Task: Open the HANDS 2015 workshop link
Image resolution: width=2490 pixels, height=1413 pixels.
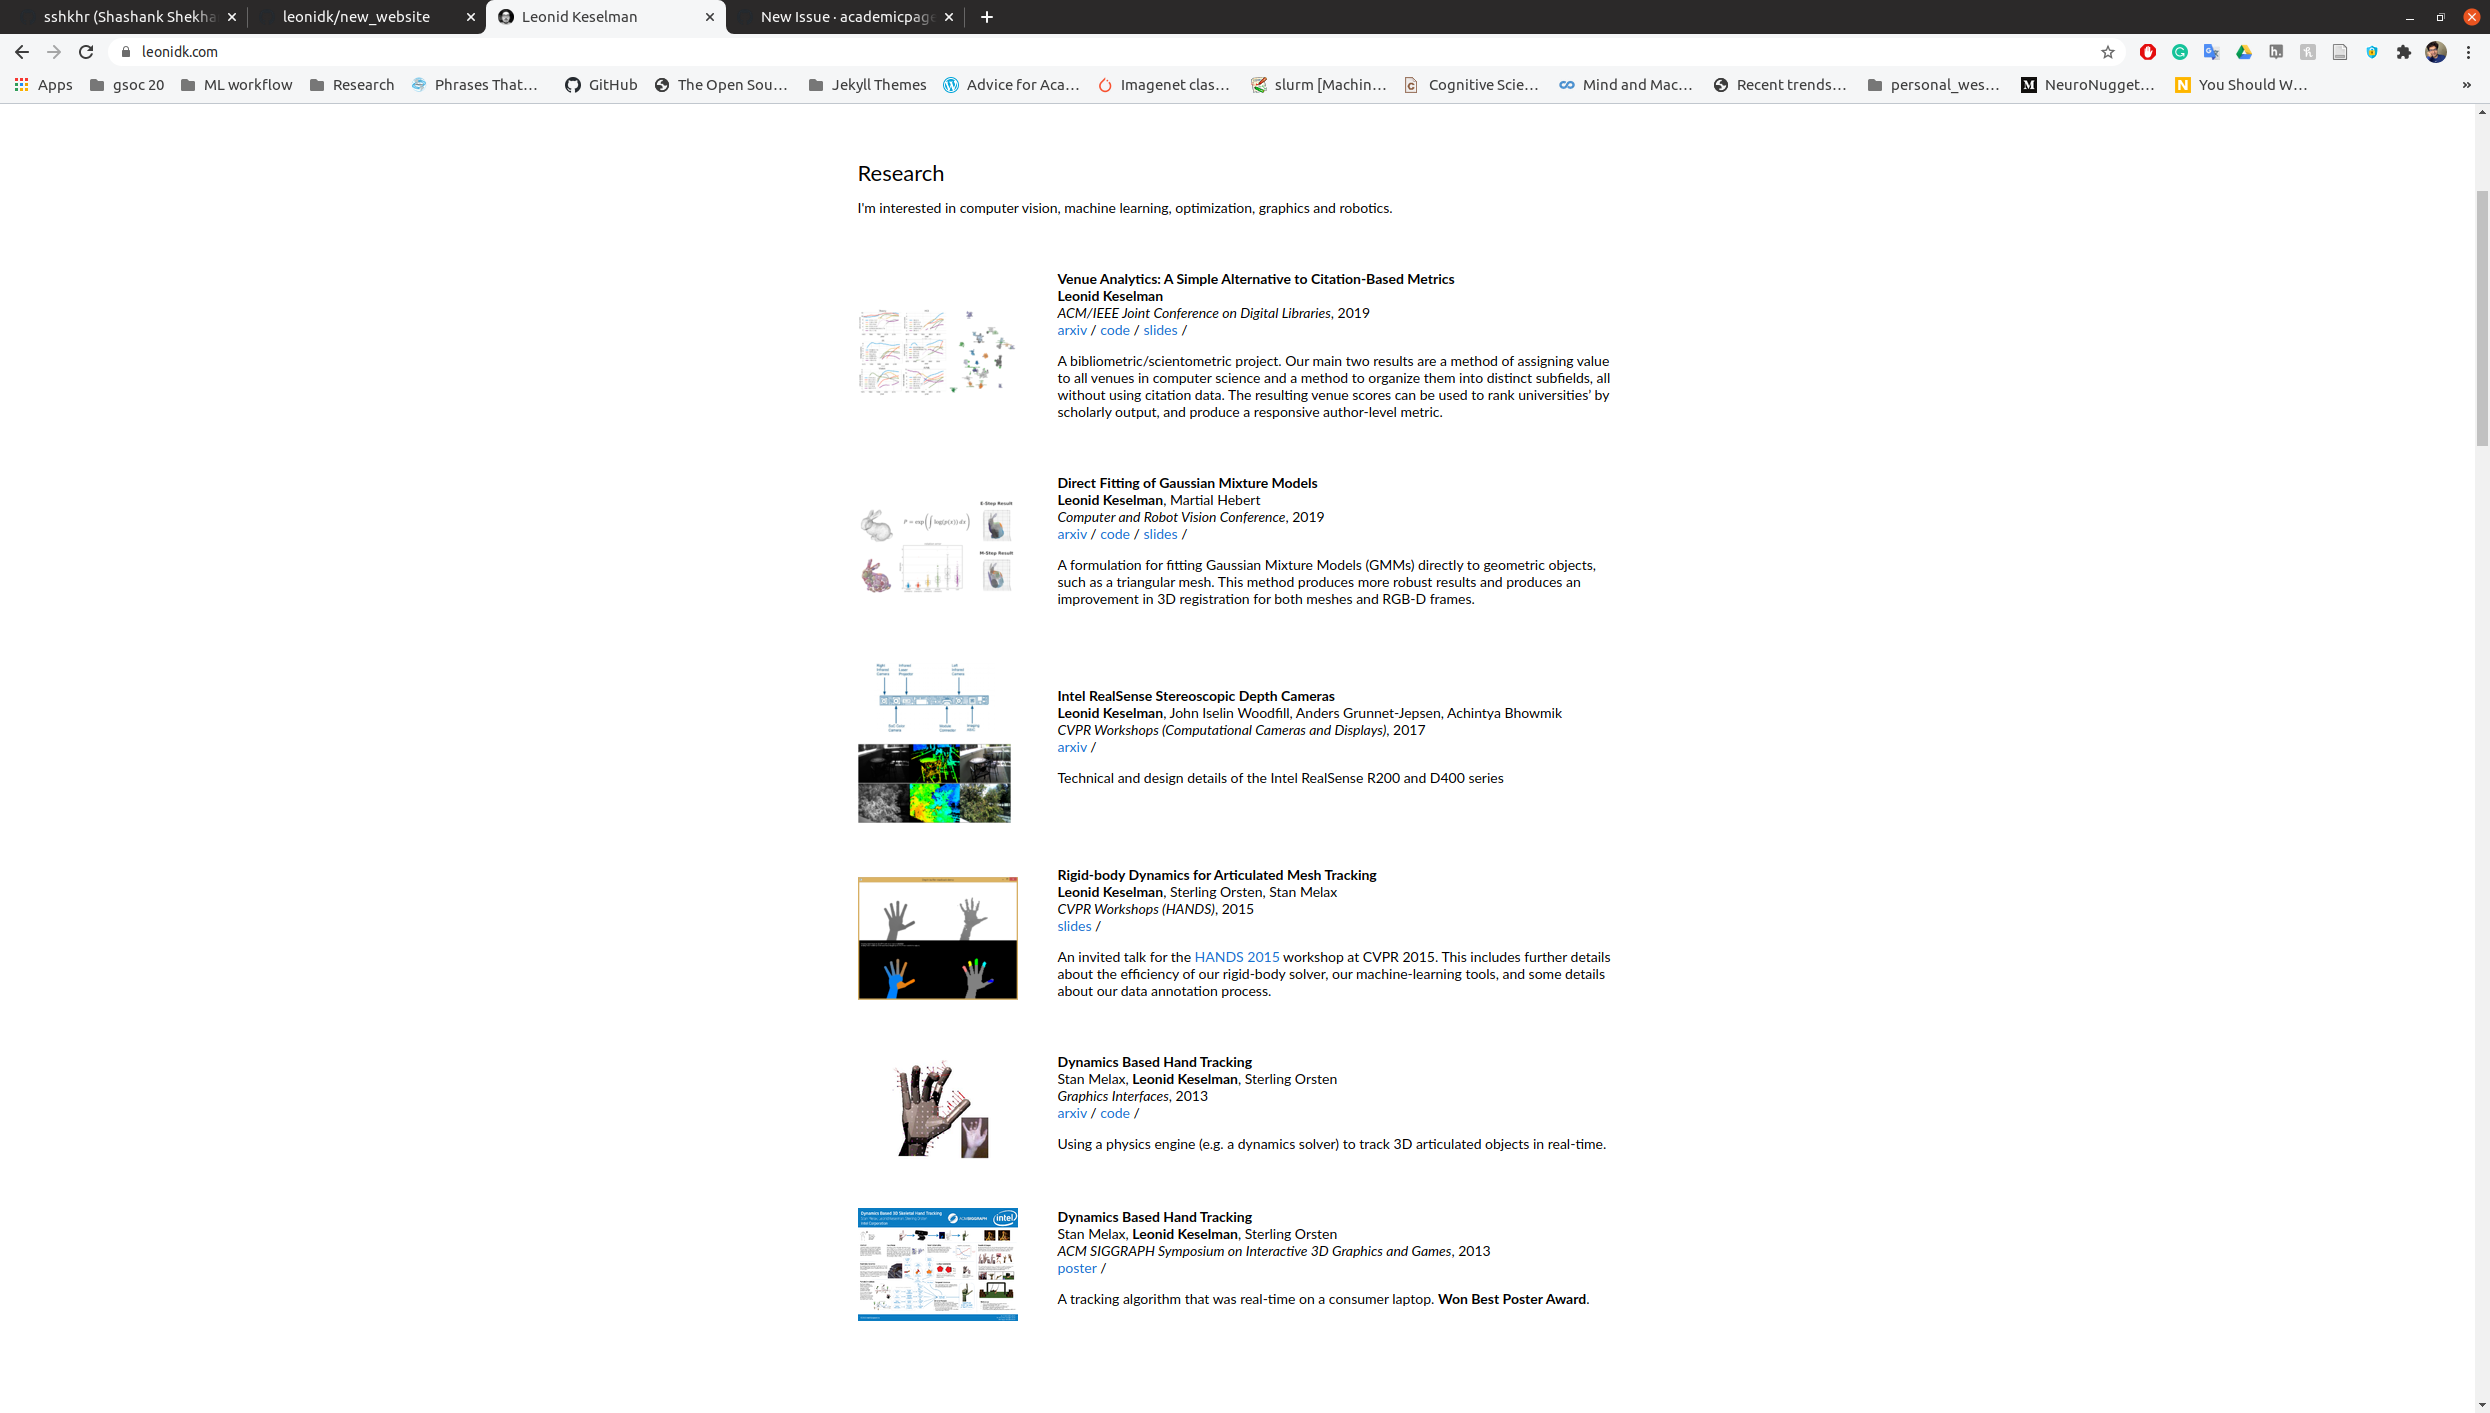Action: pos(1237,957)
